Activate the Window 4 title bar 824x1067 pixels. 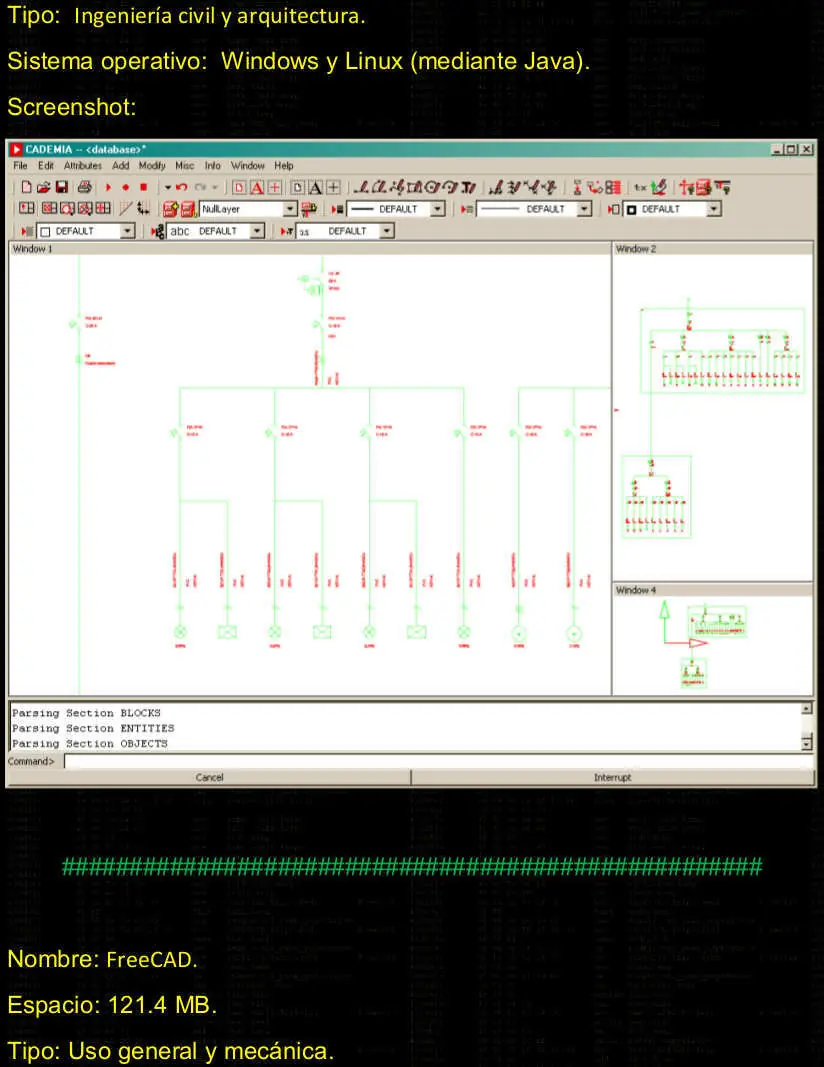click(x=713, y=590)
